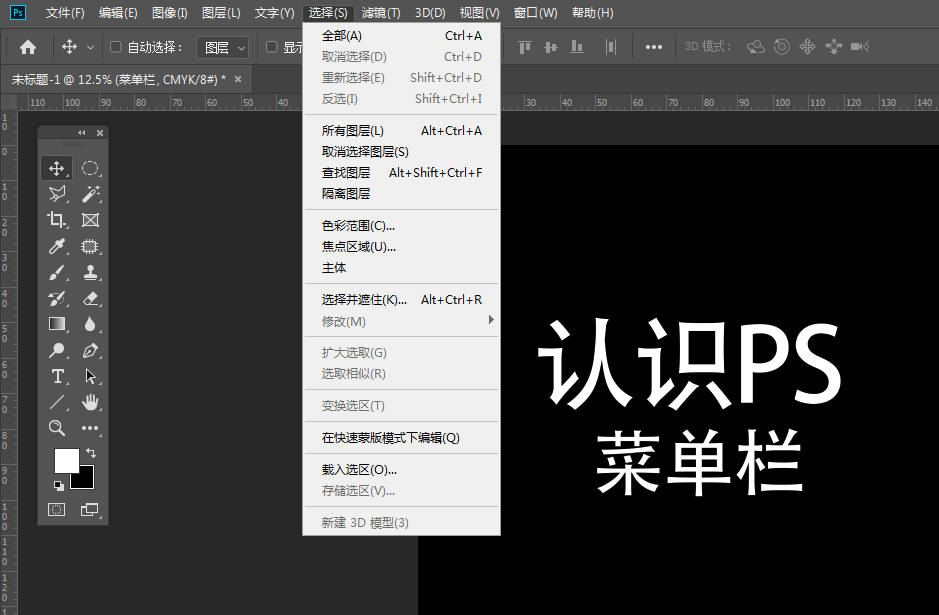The width and height of the screenshot is (939, 615).
Task: Switch to Quick Mask mode
Action: point(57,509)
